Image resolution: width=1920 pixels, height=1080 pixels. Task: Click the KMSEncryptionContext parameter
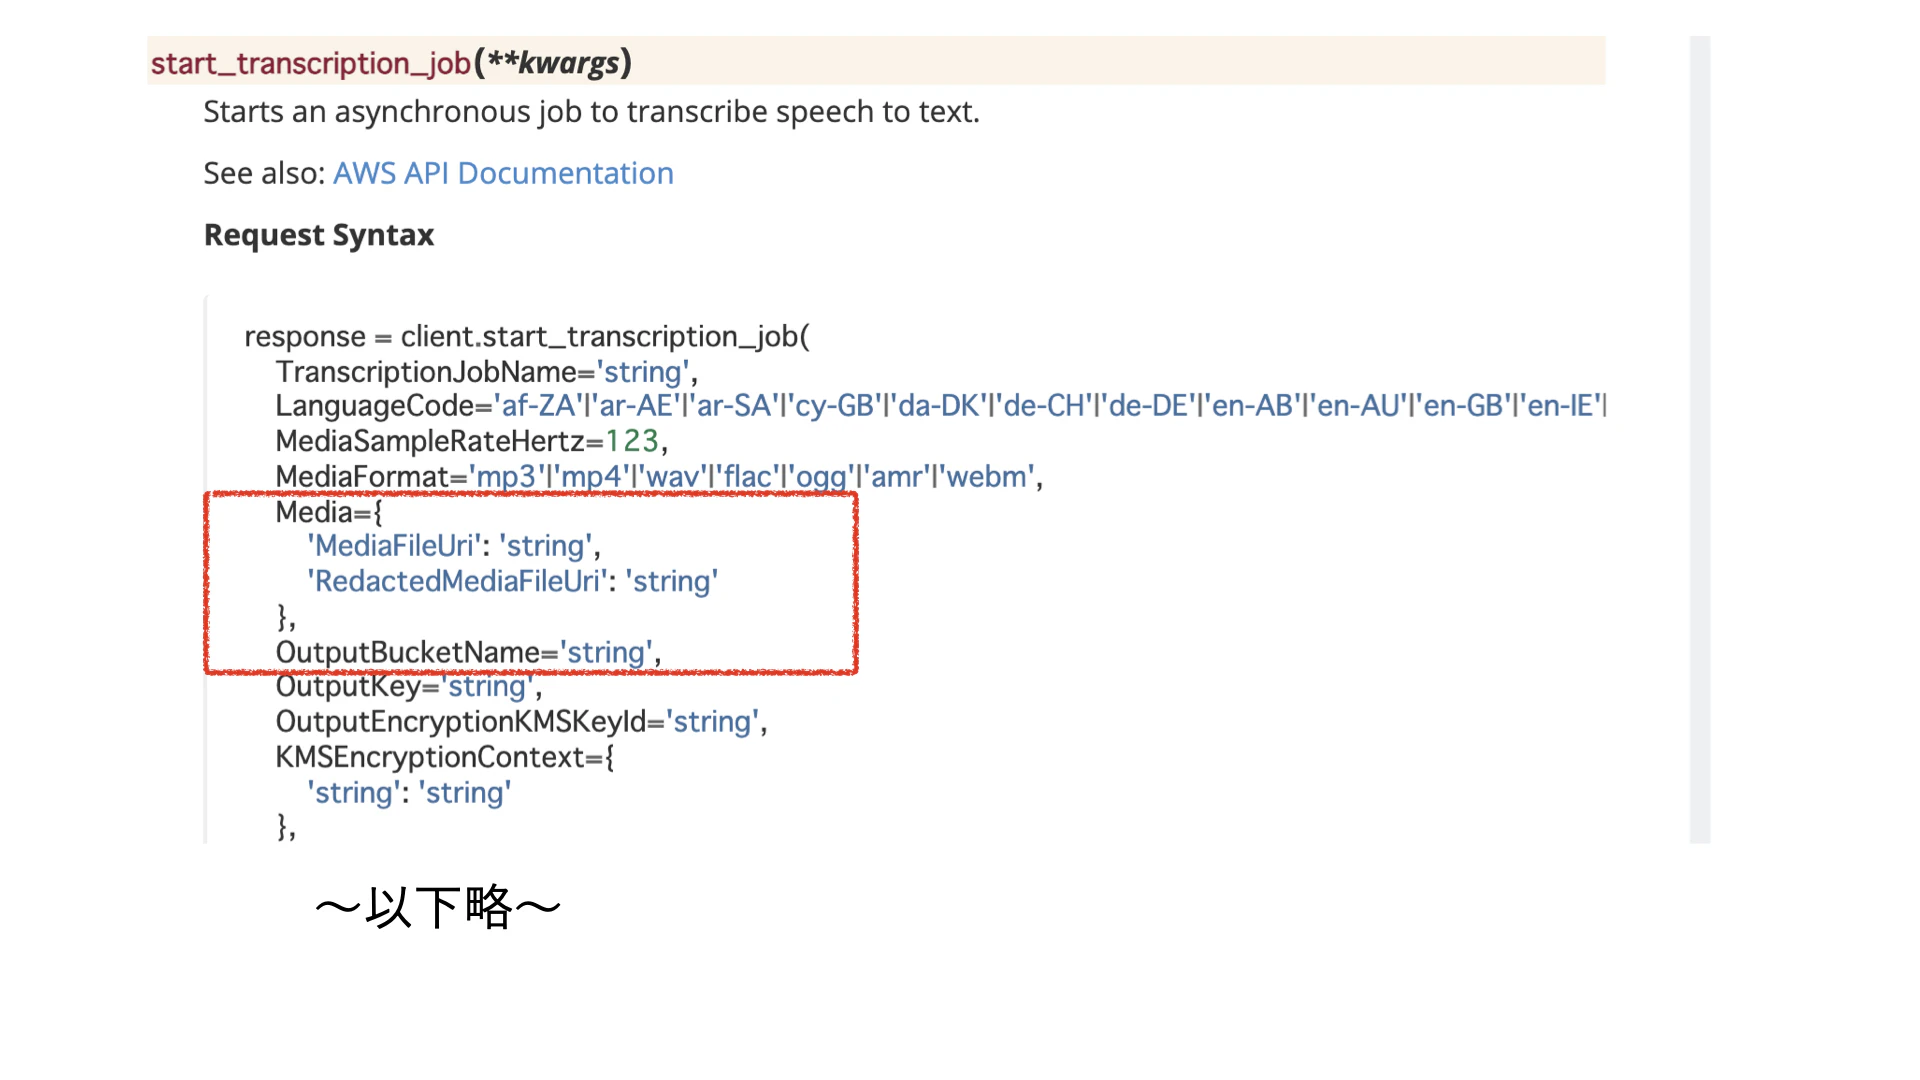(430, 757)
